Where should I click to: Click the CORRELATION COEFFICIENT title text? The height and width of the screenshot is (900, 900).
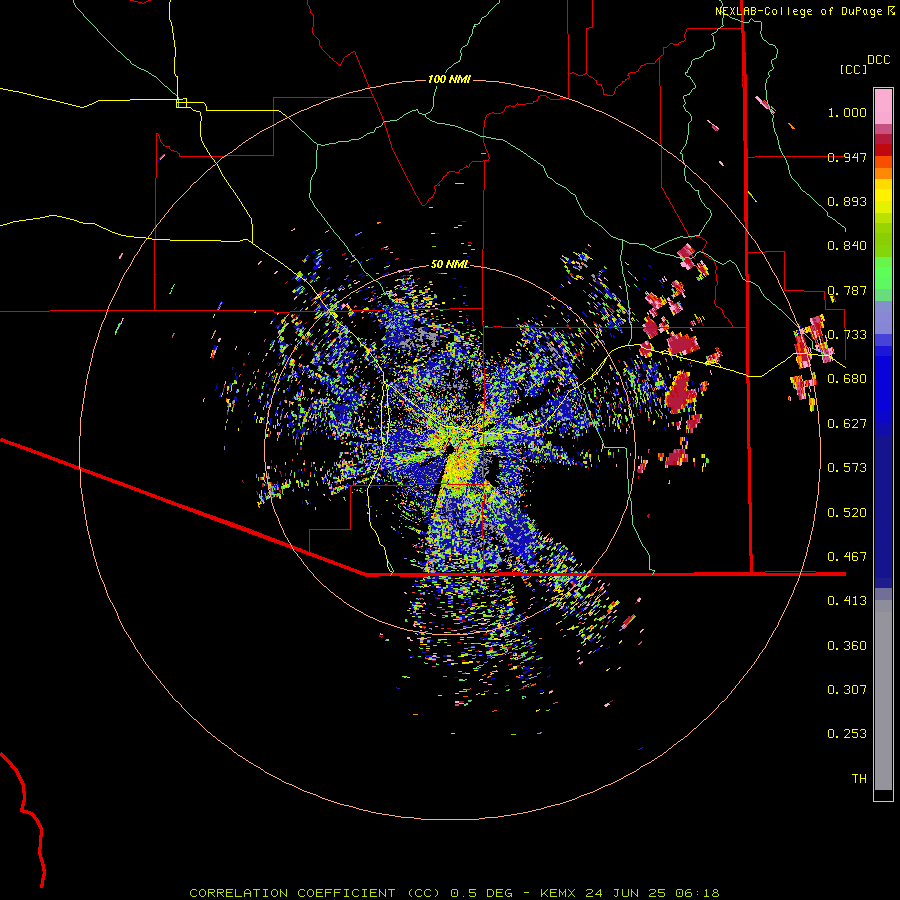click(x=292, y=893)
